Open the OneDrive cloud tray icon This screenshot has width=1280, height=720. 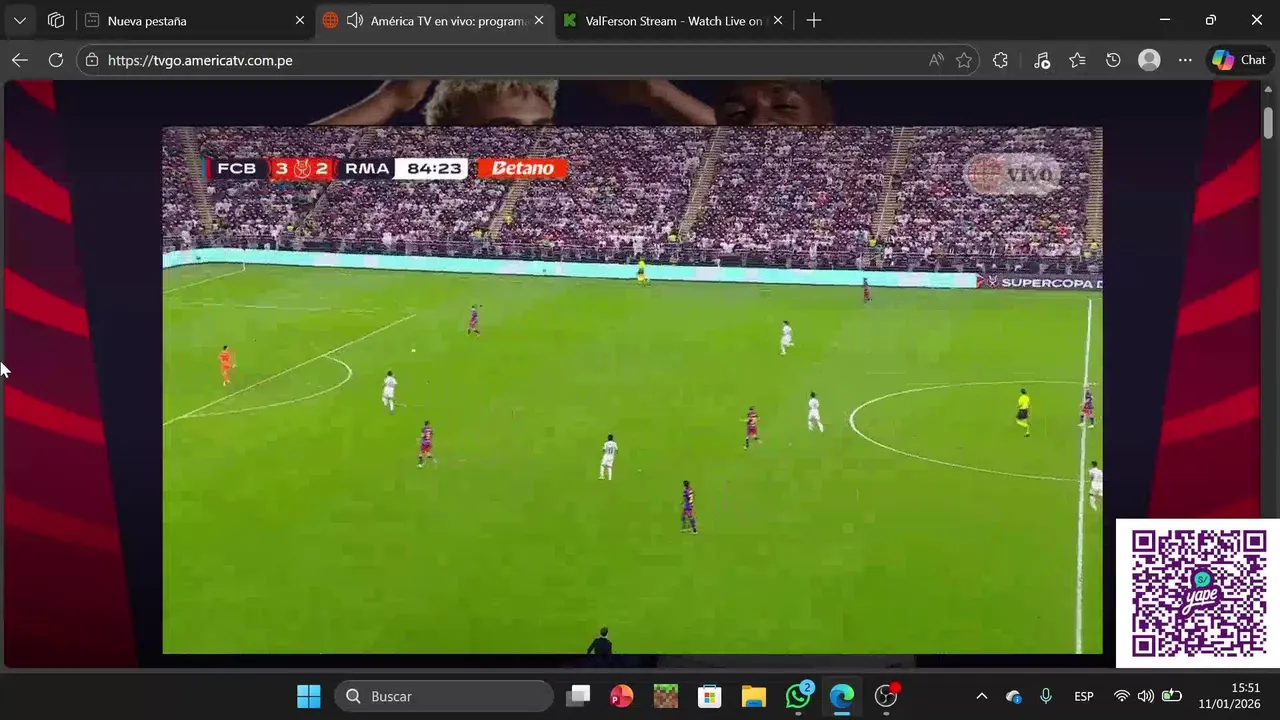point(1014,696)
